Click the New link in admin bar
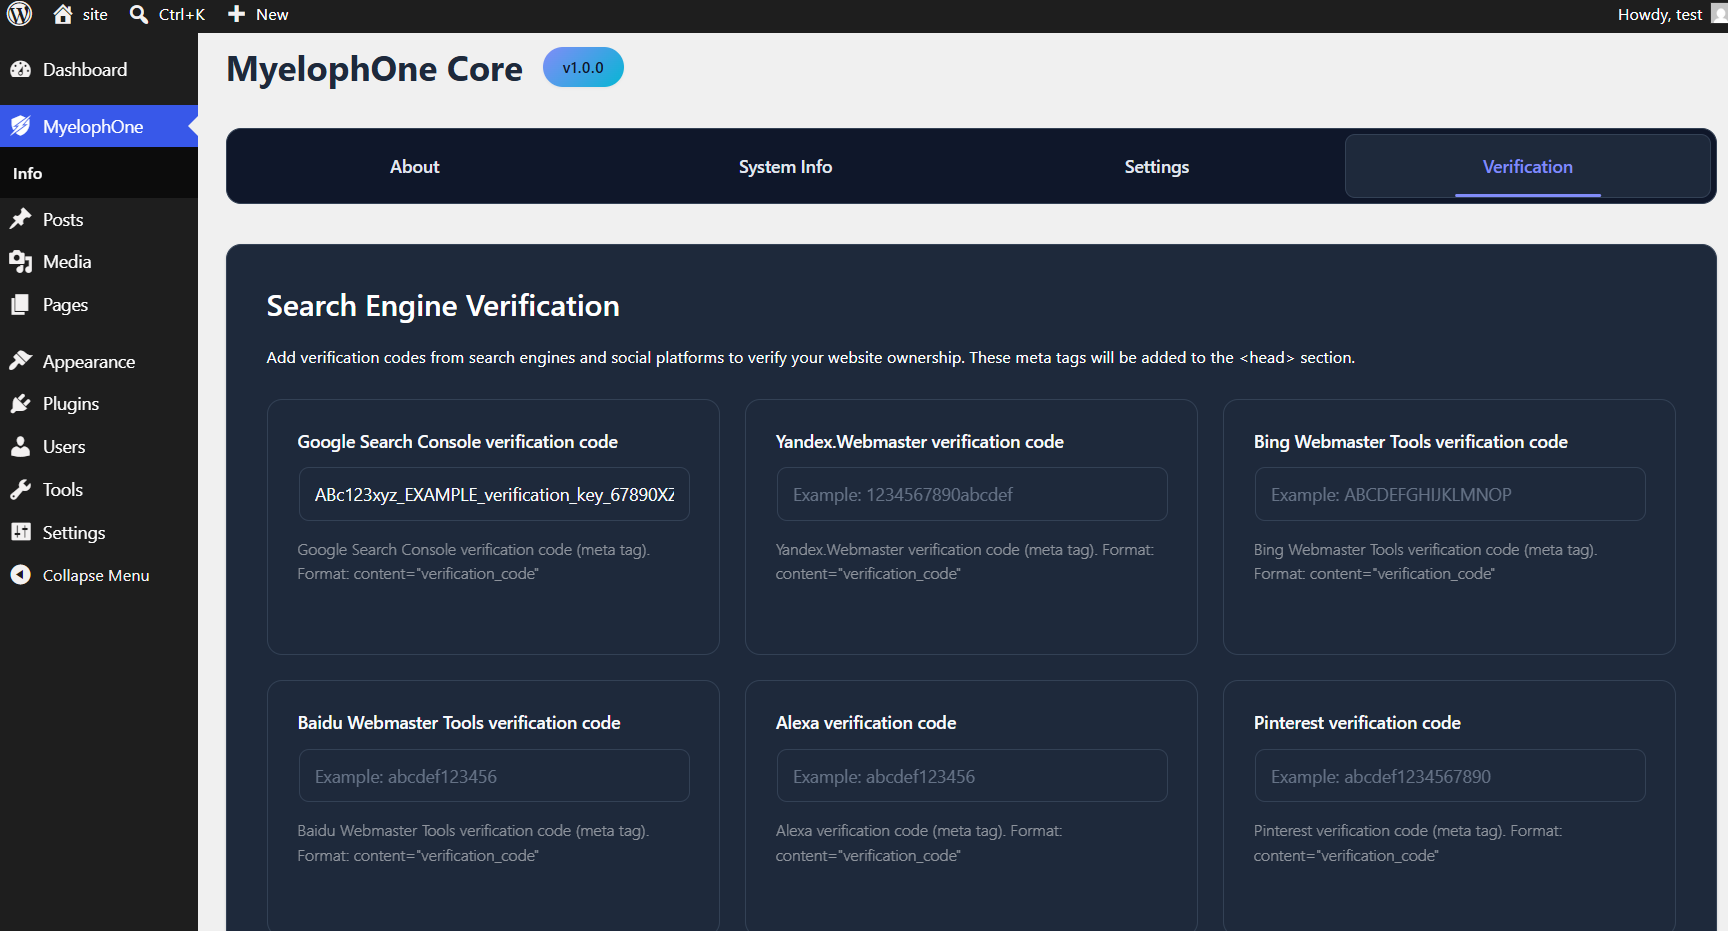Screen dimensions: 1728x931 click(272, 15)
